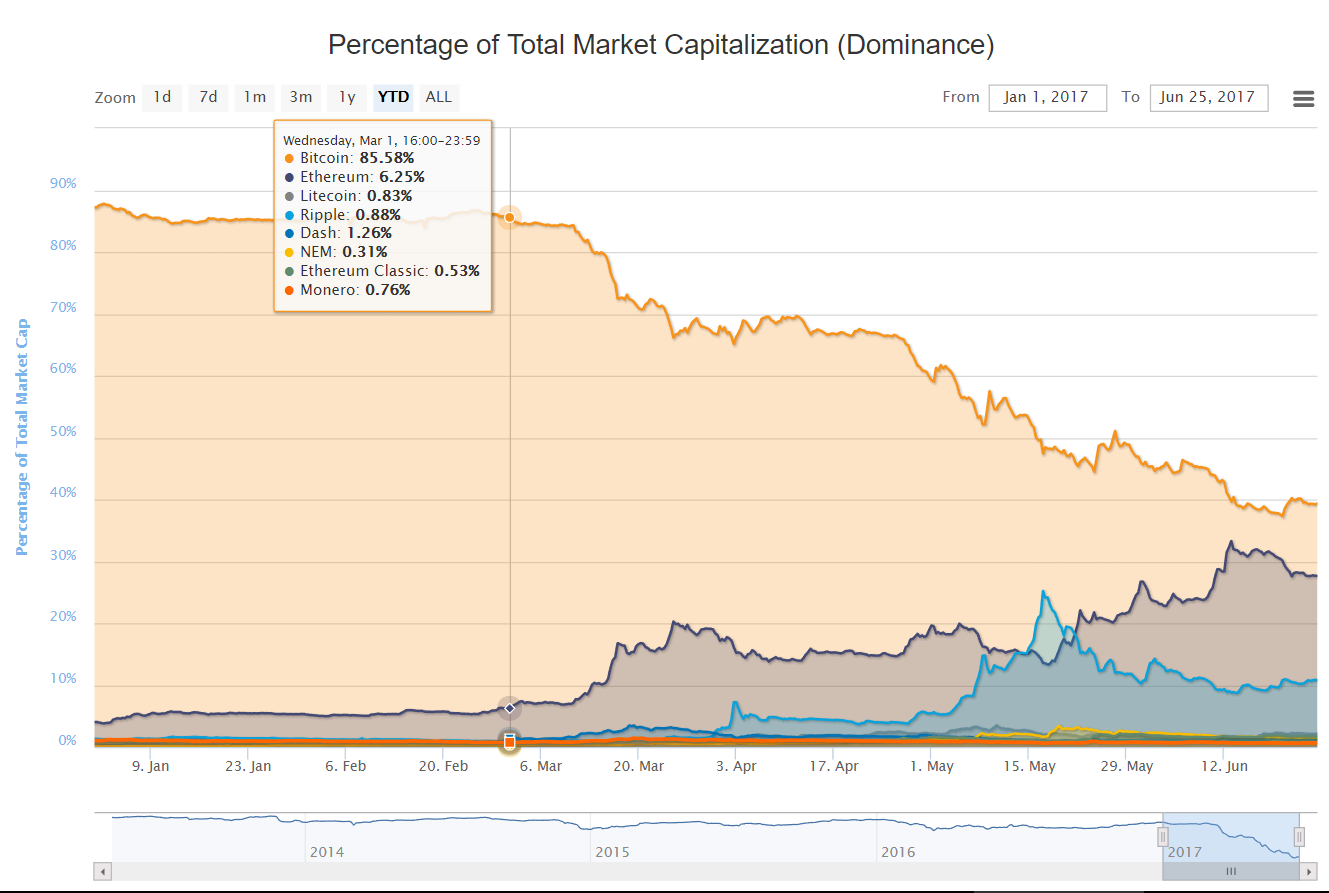Set zoom range to 3m
This screenshot has height=893, width=1329.
[x=301, y=97]
